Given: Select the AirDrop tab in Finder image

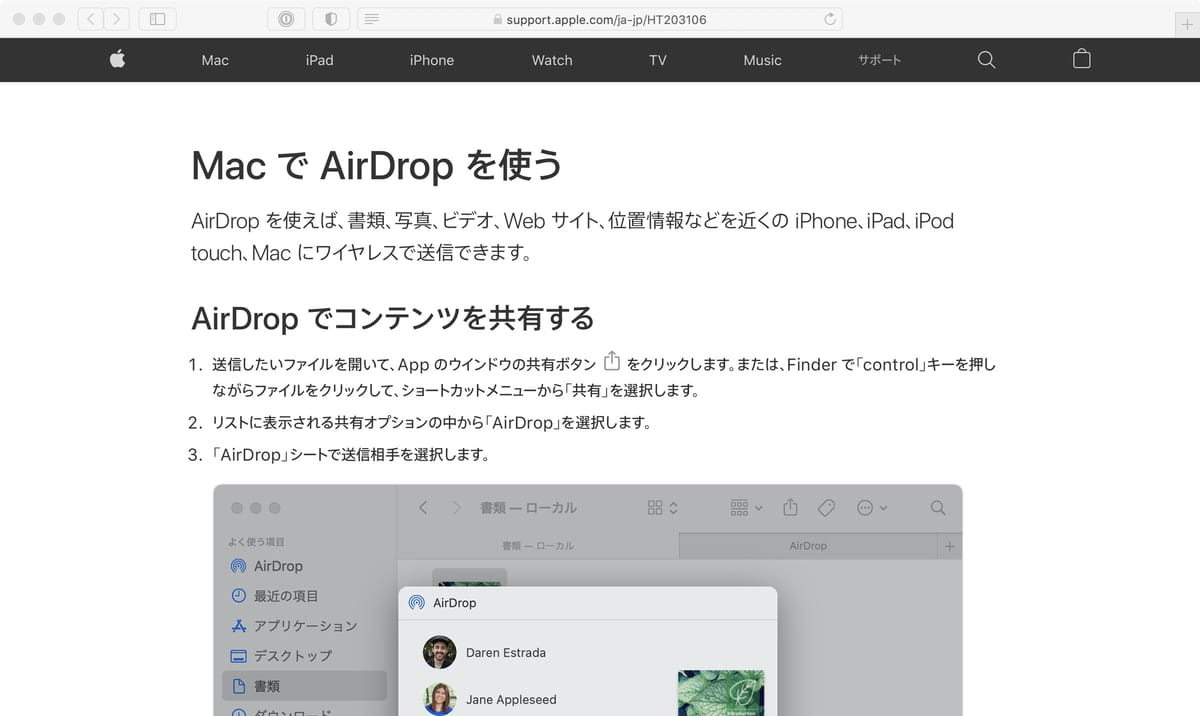Looking at the screenshot, I should [808, 546].
